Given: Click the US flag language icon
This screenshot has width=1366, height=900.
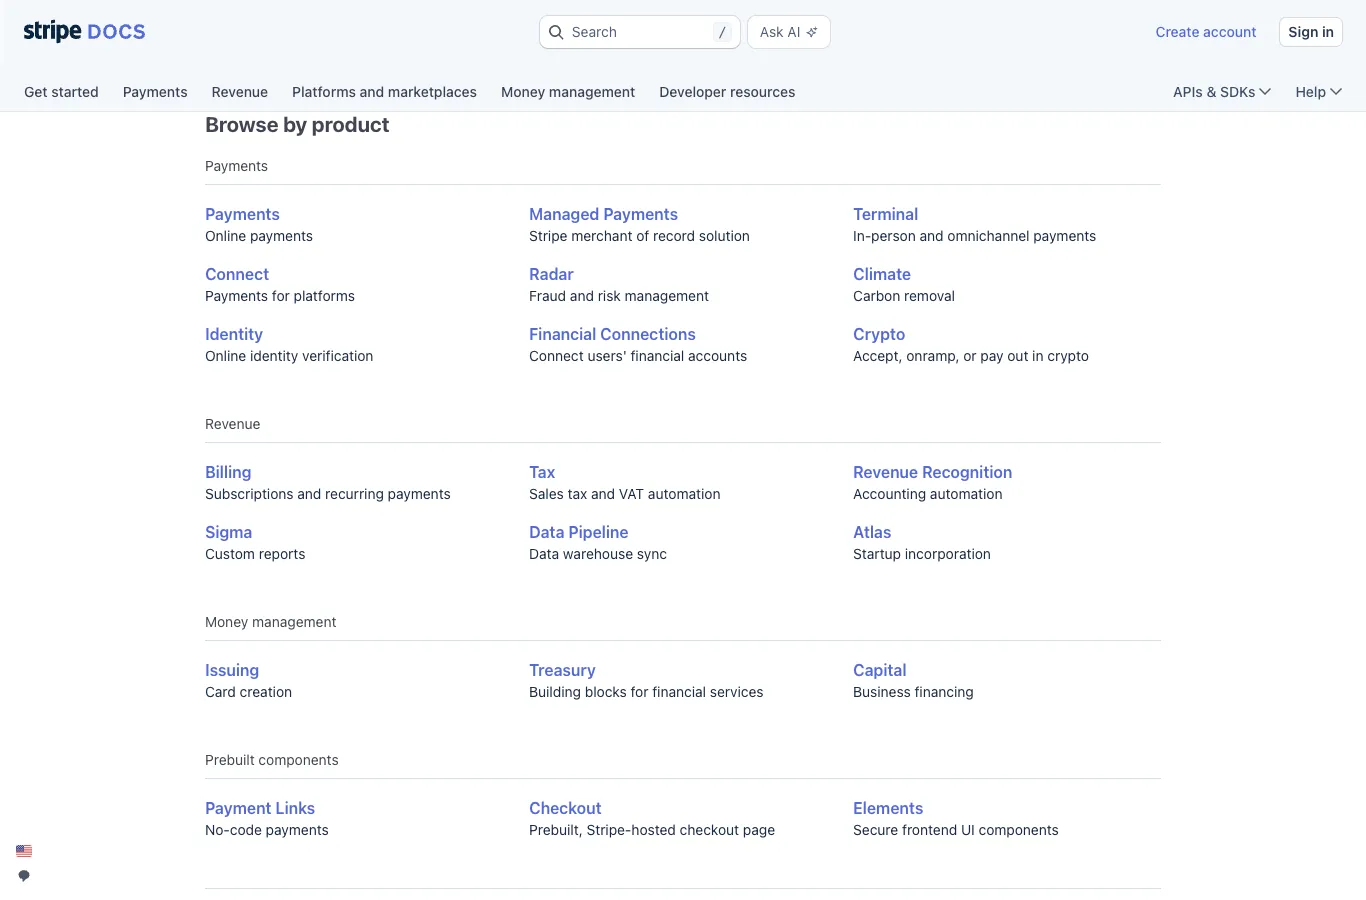Looking at the screenshot, I should coord(24,851).
